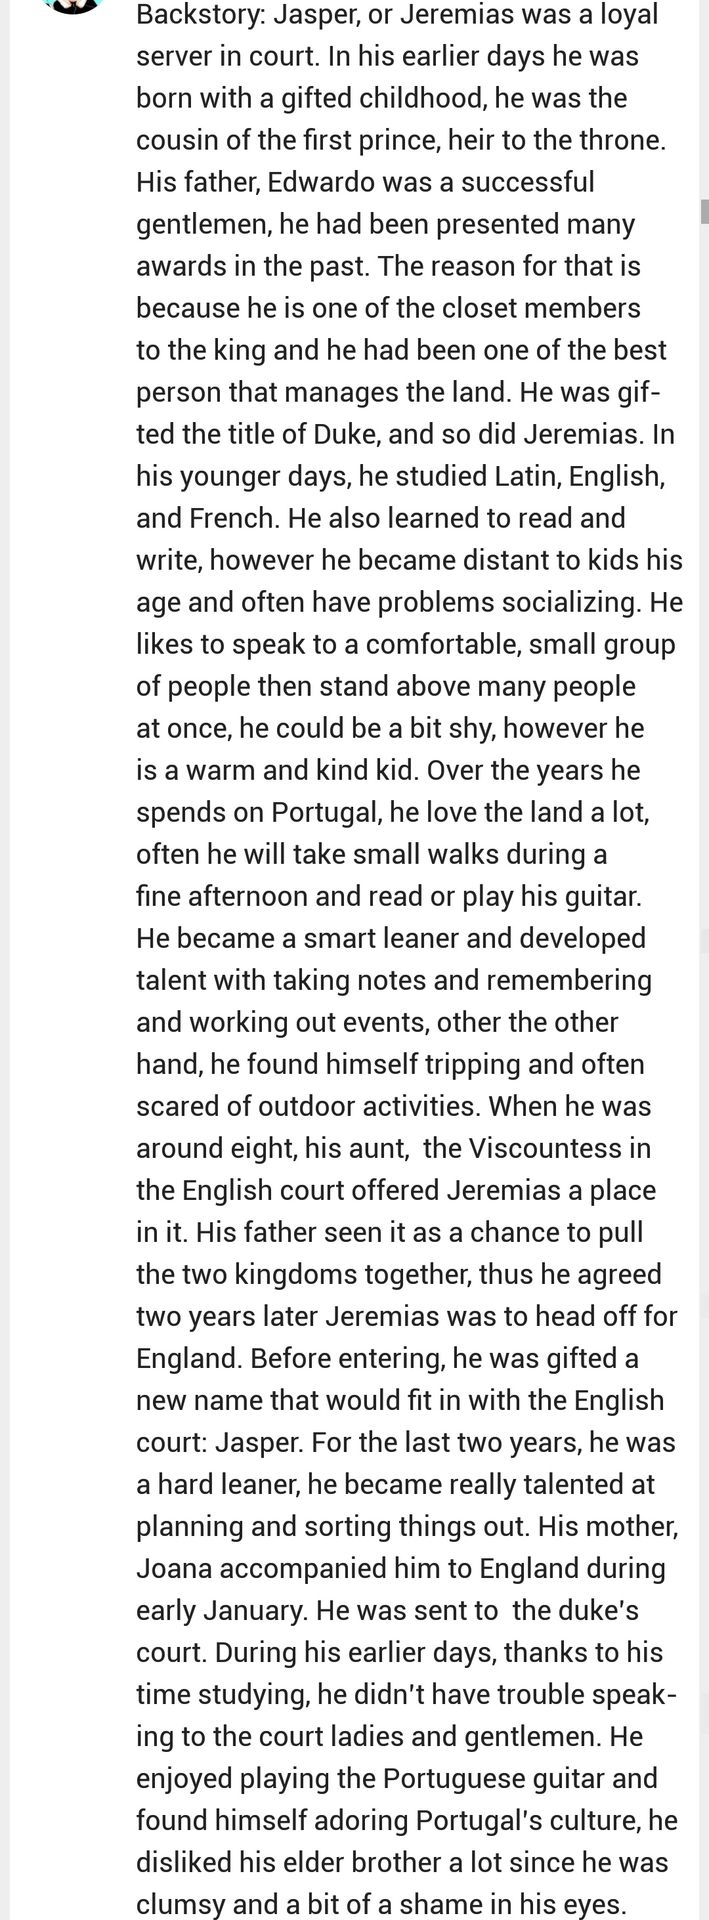Open the poster's profile avatar
The image size is (709, 1920).
[74, 4]
